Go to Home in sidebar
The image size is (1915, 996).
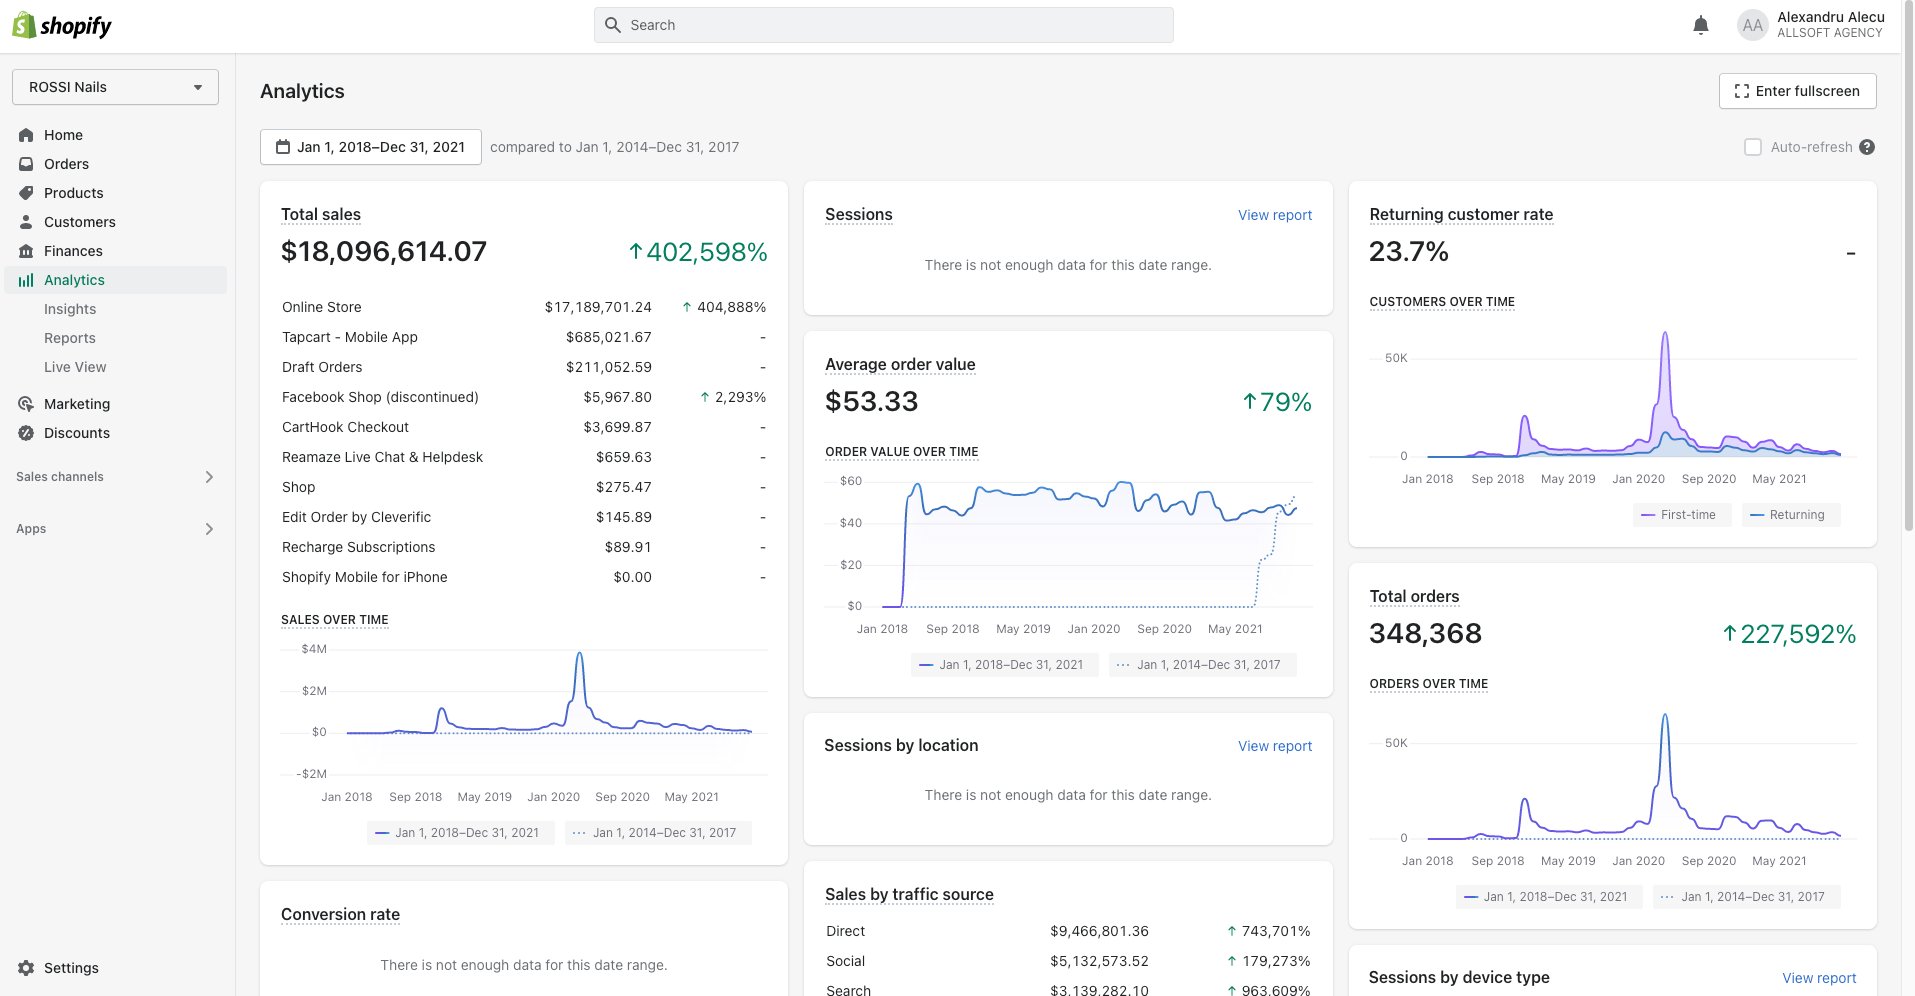63,135
